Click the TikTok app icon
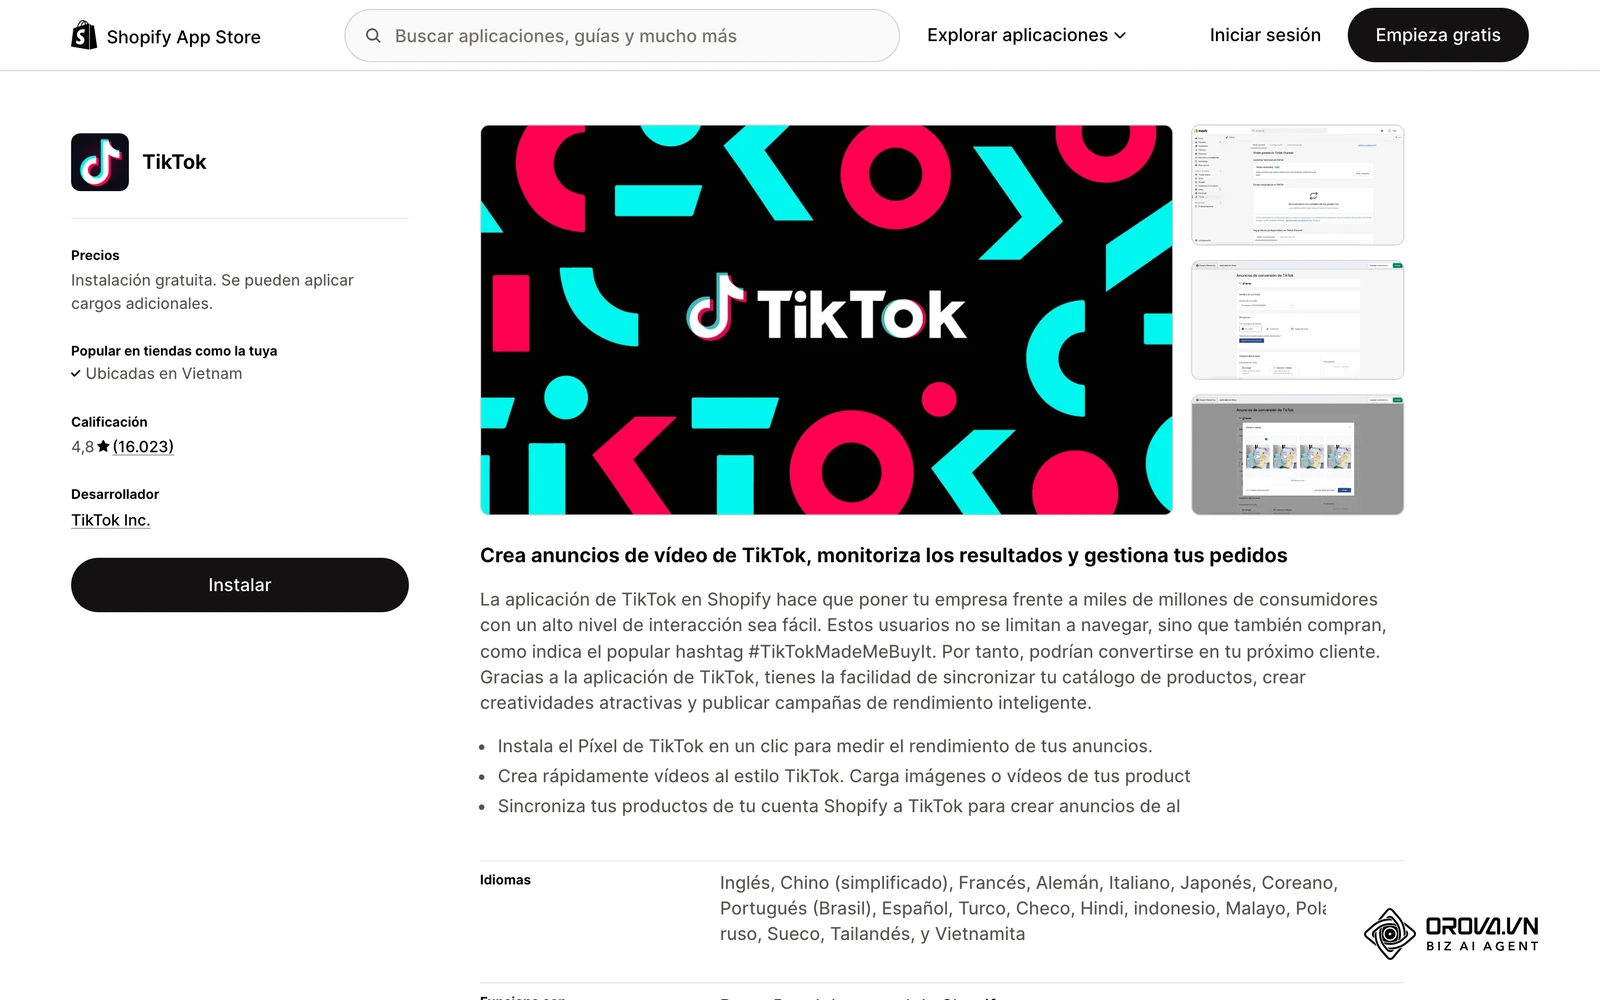Viewport: 1600px width, 1000px height. point(100,162)
